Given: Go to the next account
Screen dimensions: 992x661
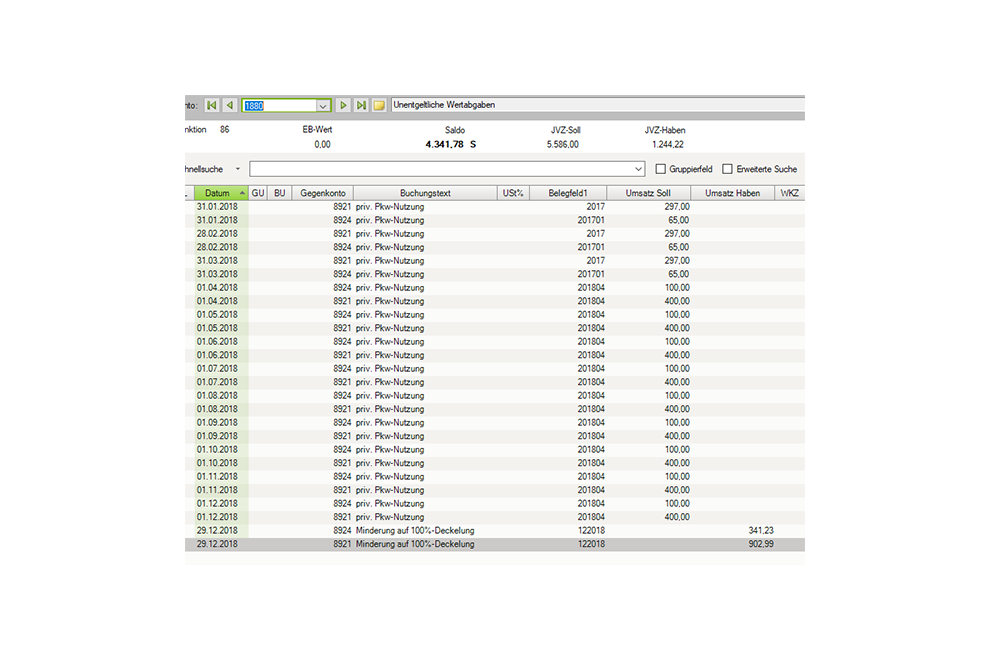Looking at the screenshot, I should point(343,105).
